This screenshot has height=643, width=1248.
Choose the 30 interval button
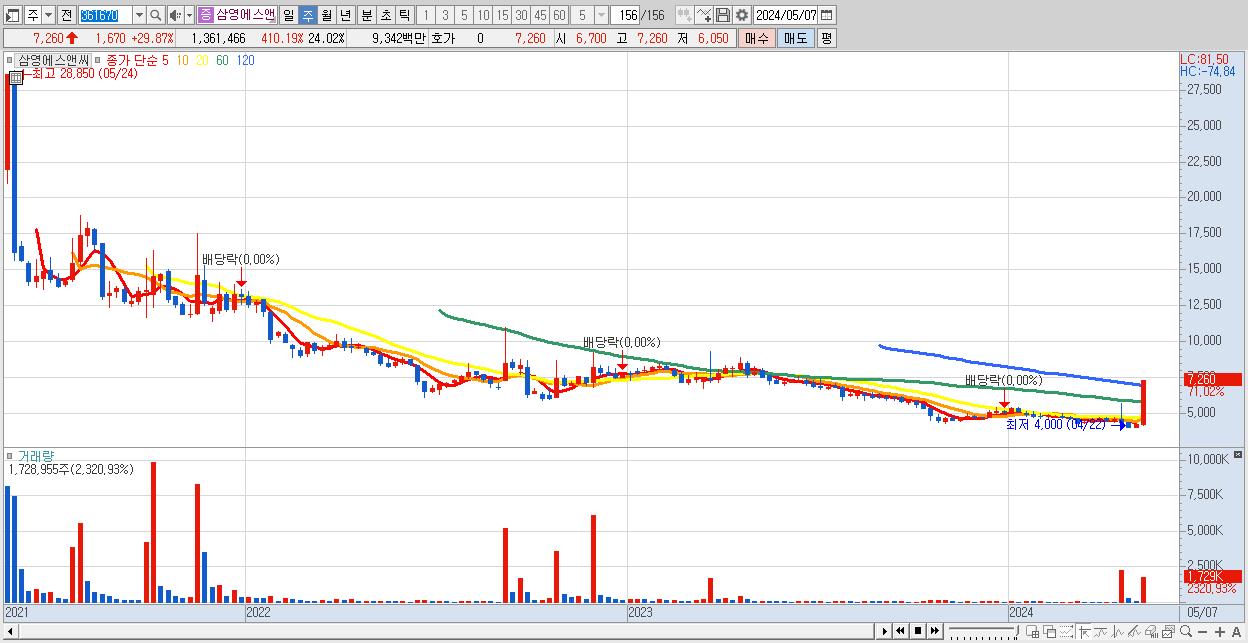click(521, 15)
